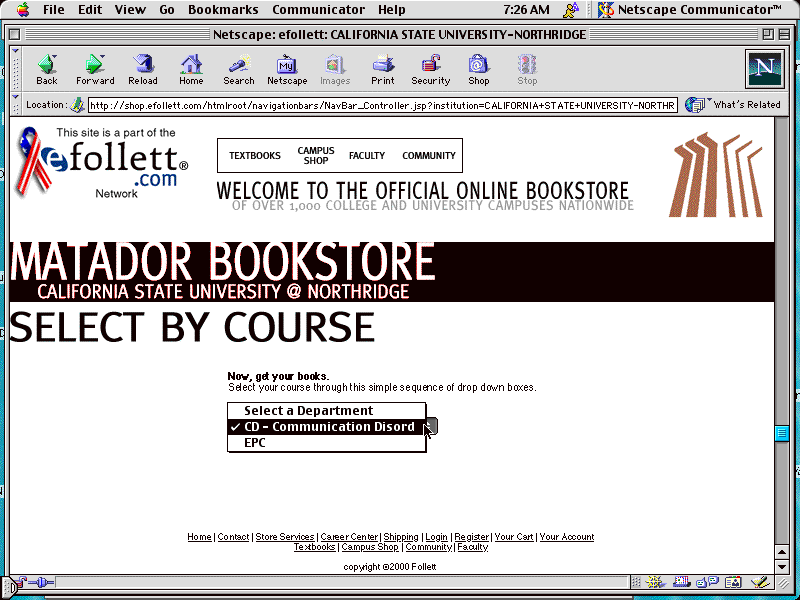
Task: Click the TEXTBOOKS nav button
Action: point(255,156)
